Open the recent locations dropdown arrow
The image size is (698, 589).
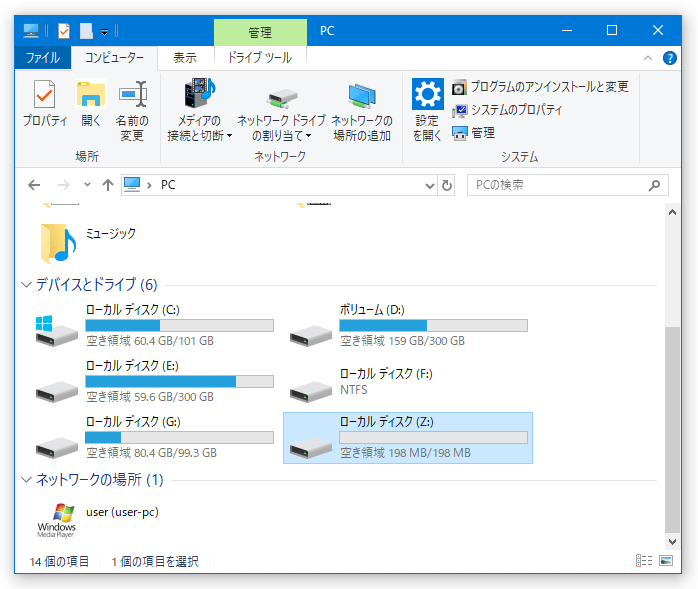(87, 185)
